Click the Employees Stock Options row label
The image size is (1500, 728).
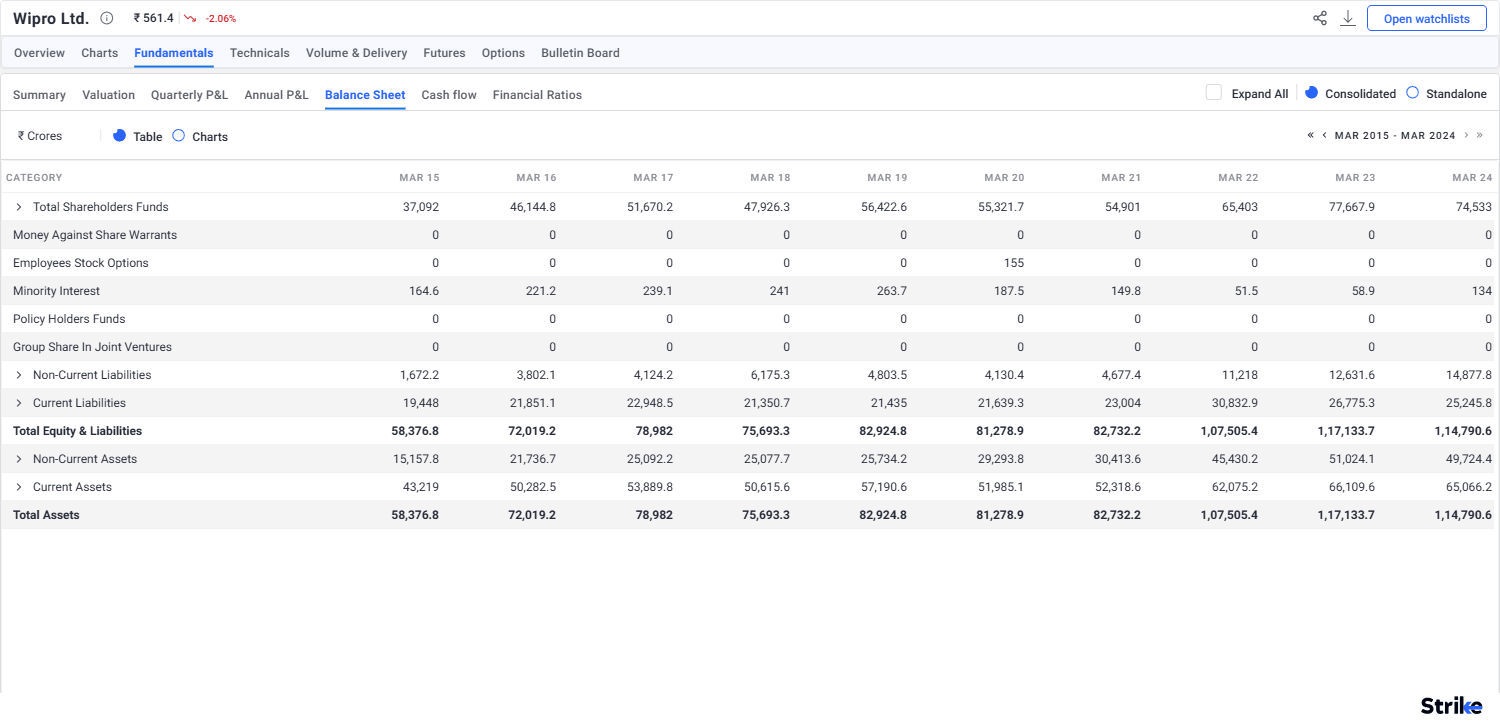click(81, 263)
